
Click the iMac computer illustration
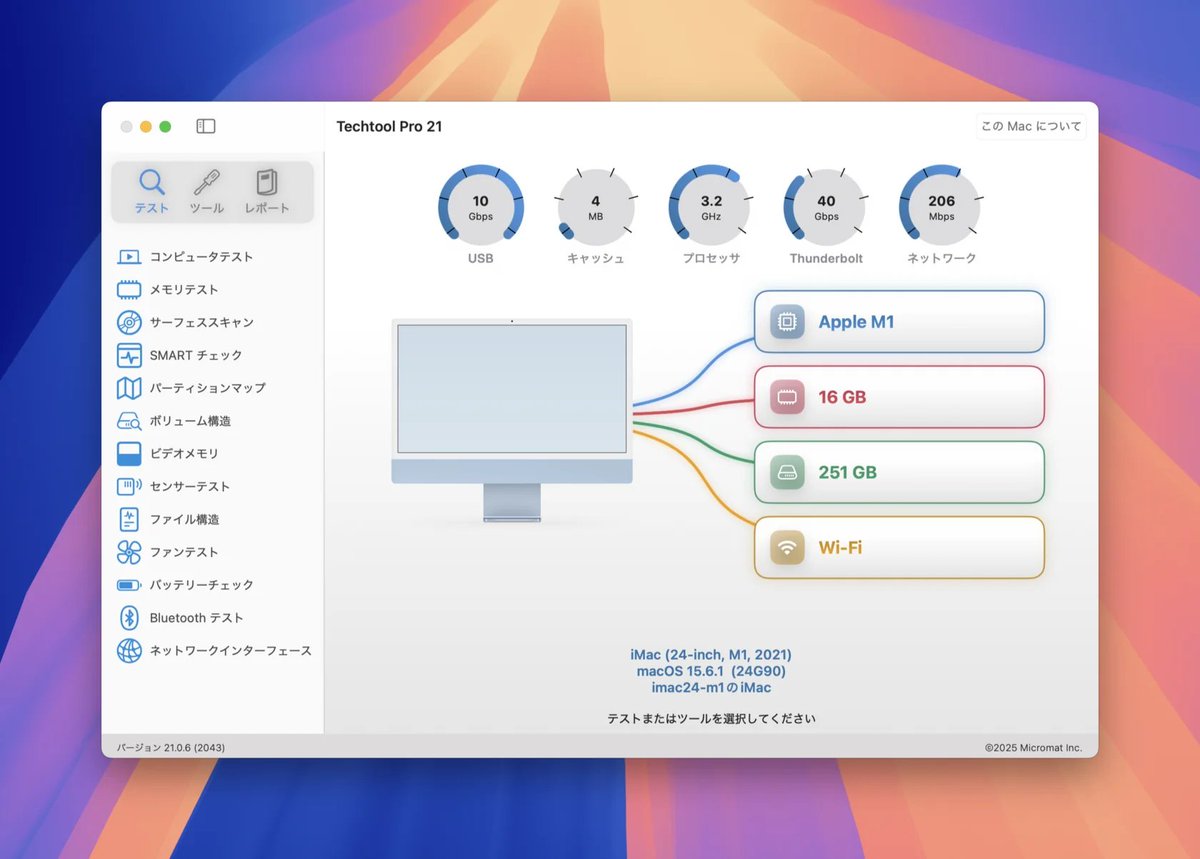click(x=512, y=420)
